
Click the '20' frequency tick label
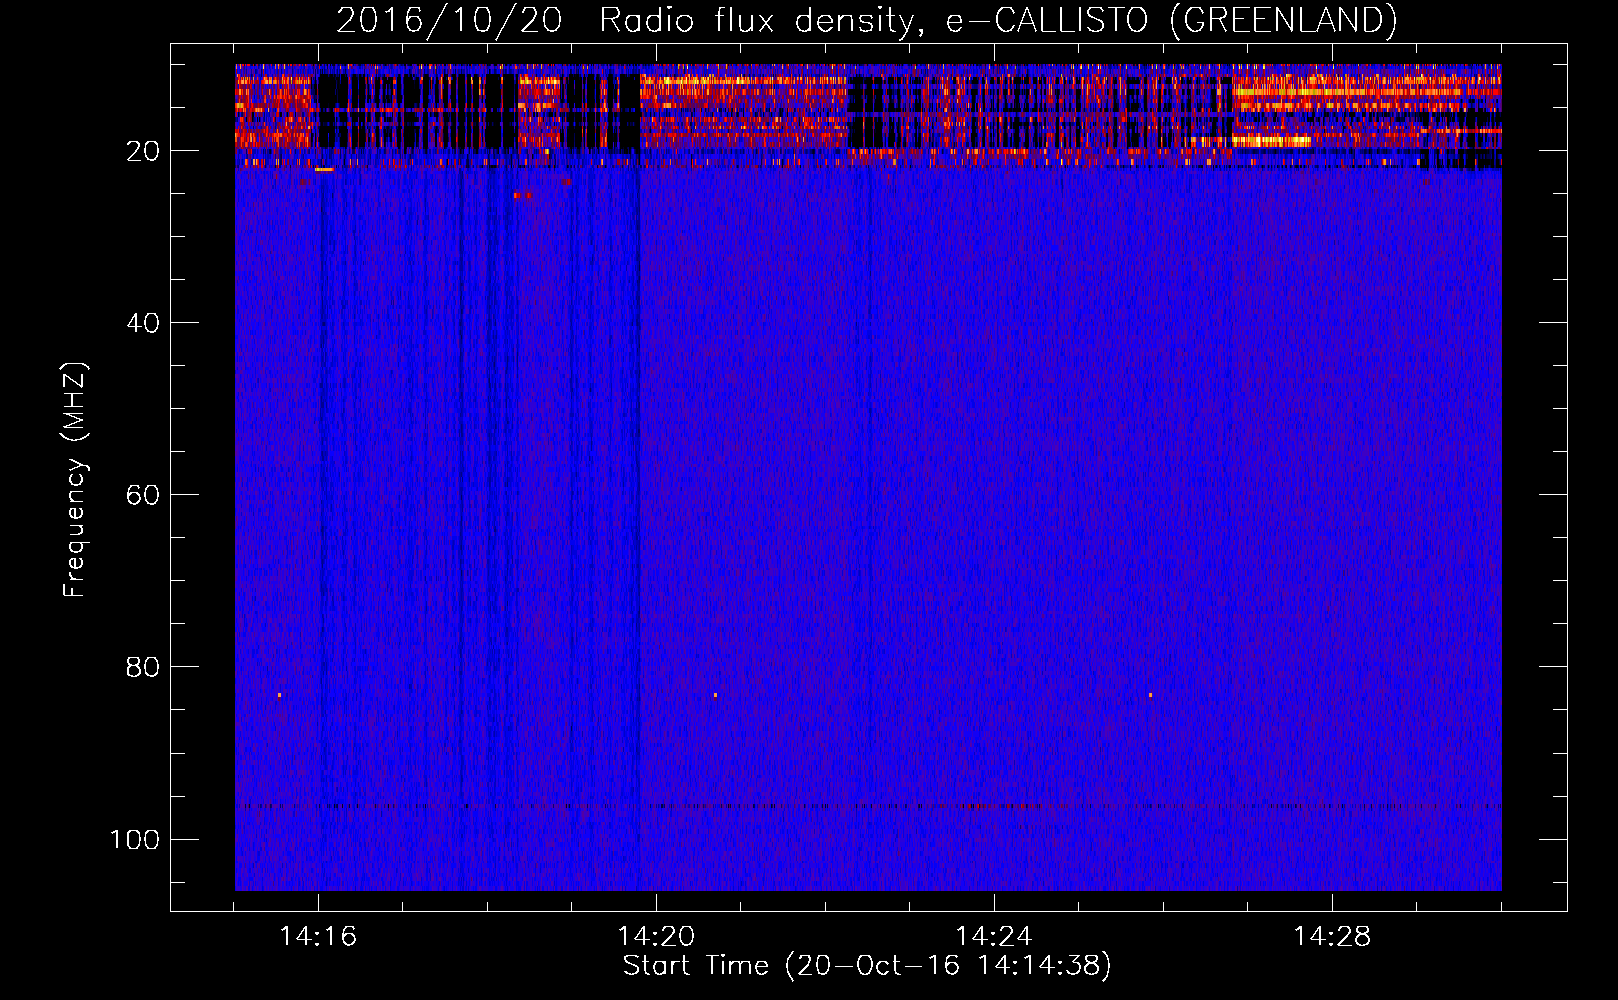click(x=143, y=151)
